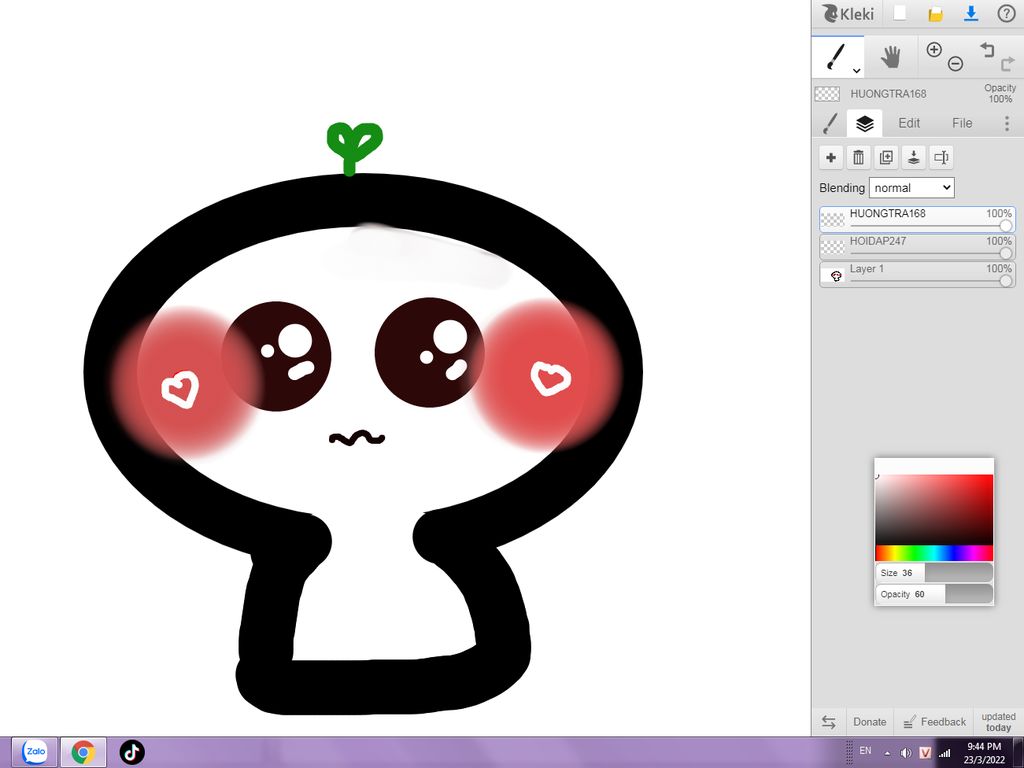Open Zalo from the taskbar
The width and height of the screenshot is (1024, 768).
35,752
